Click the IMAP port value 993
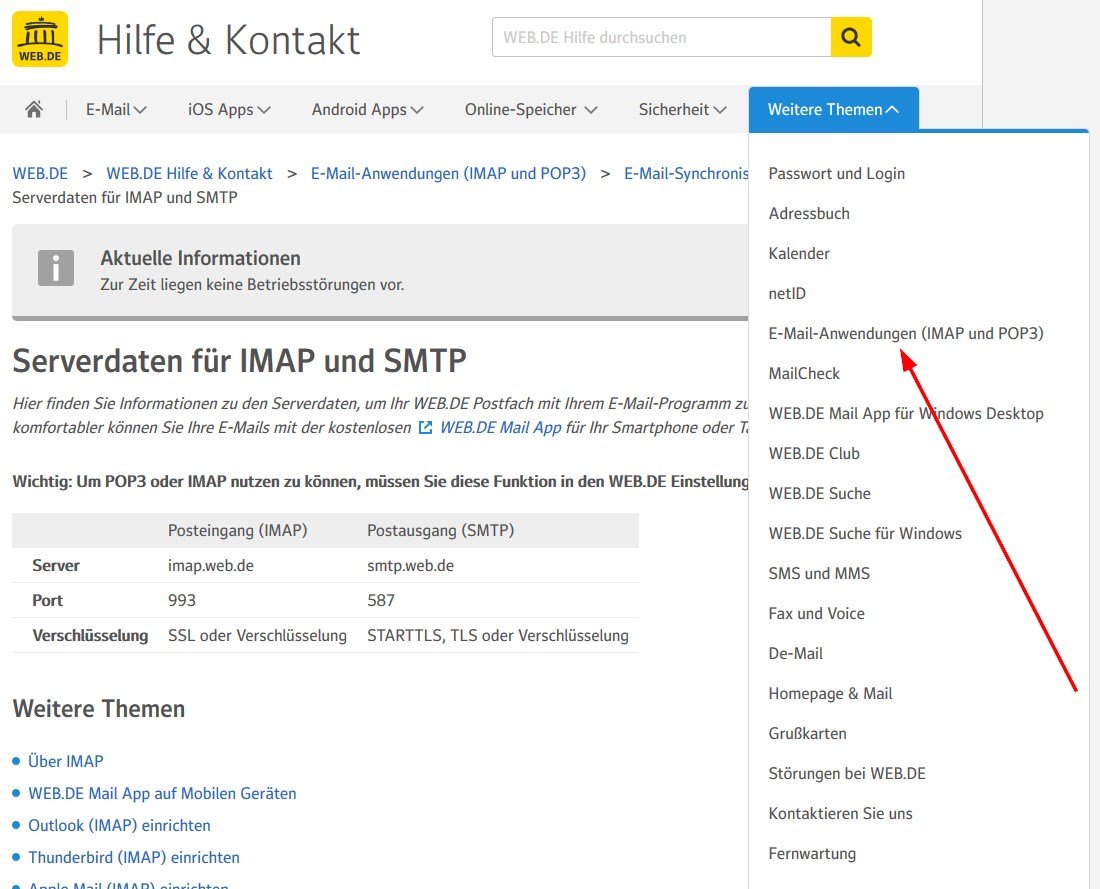Image resolution: width=1100 pixels, height=889 pixels. click(x=182, y=601)
